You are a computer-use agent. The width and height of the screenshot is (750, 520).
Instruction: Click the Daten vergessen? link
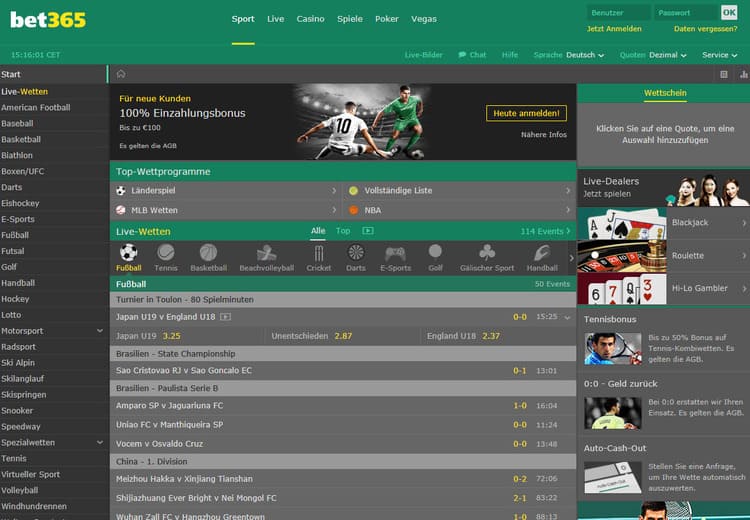click(x=706, y=29)
